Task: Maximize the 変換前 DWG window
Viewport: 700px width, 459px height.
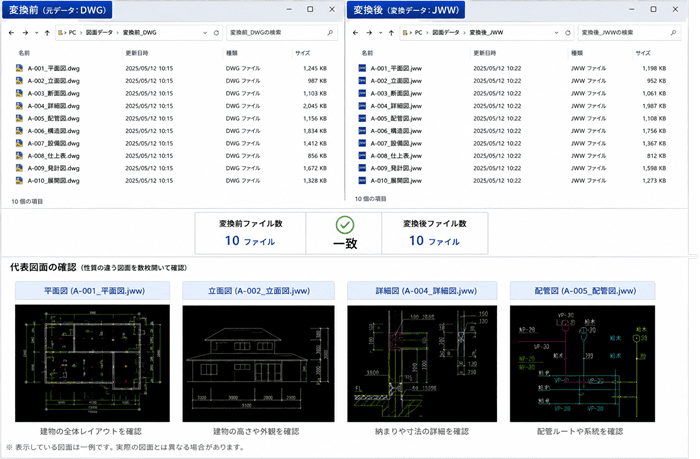Action: (x=310, y=9)
